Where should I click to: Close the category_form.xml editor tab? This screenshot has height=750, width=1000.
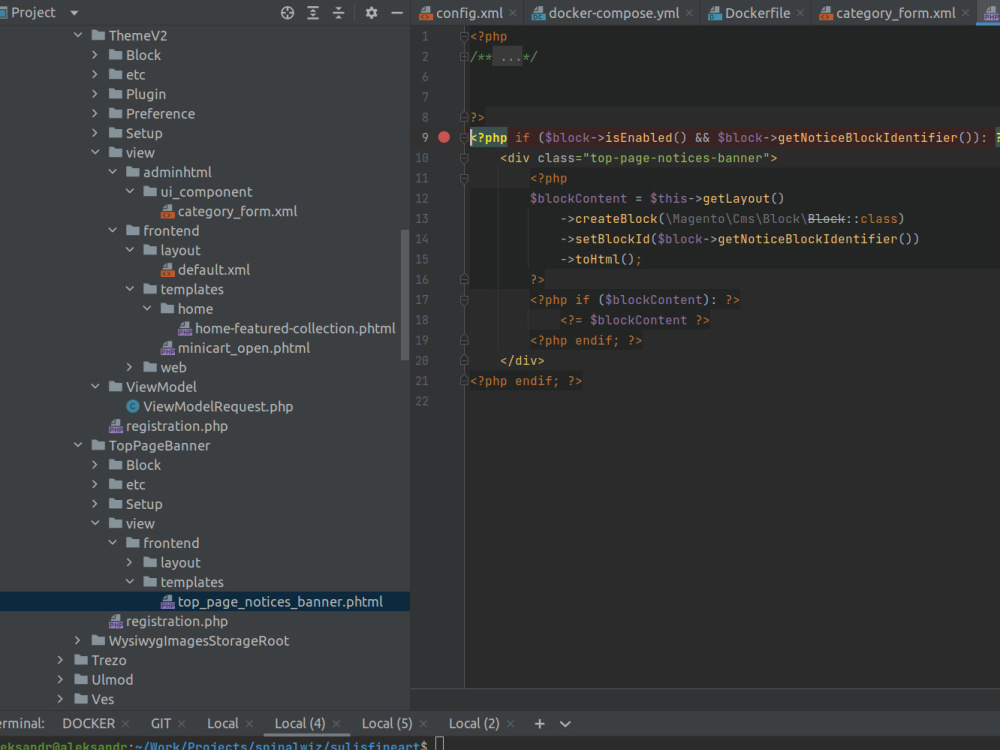point(965,13)
